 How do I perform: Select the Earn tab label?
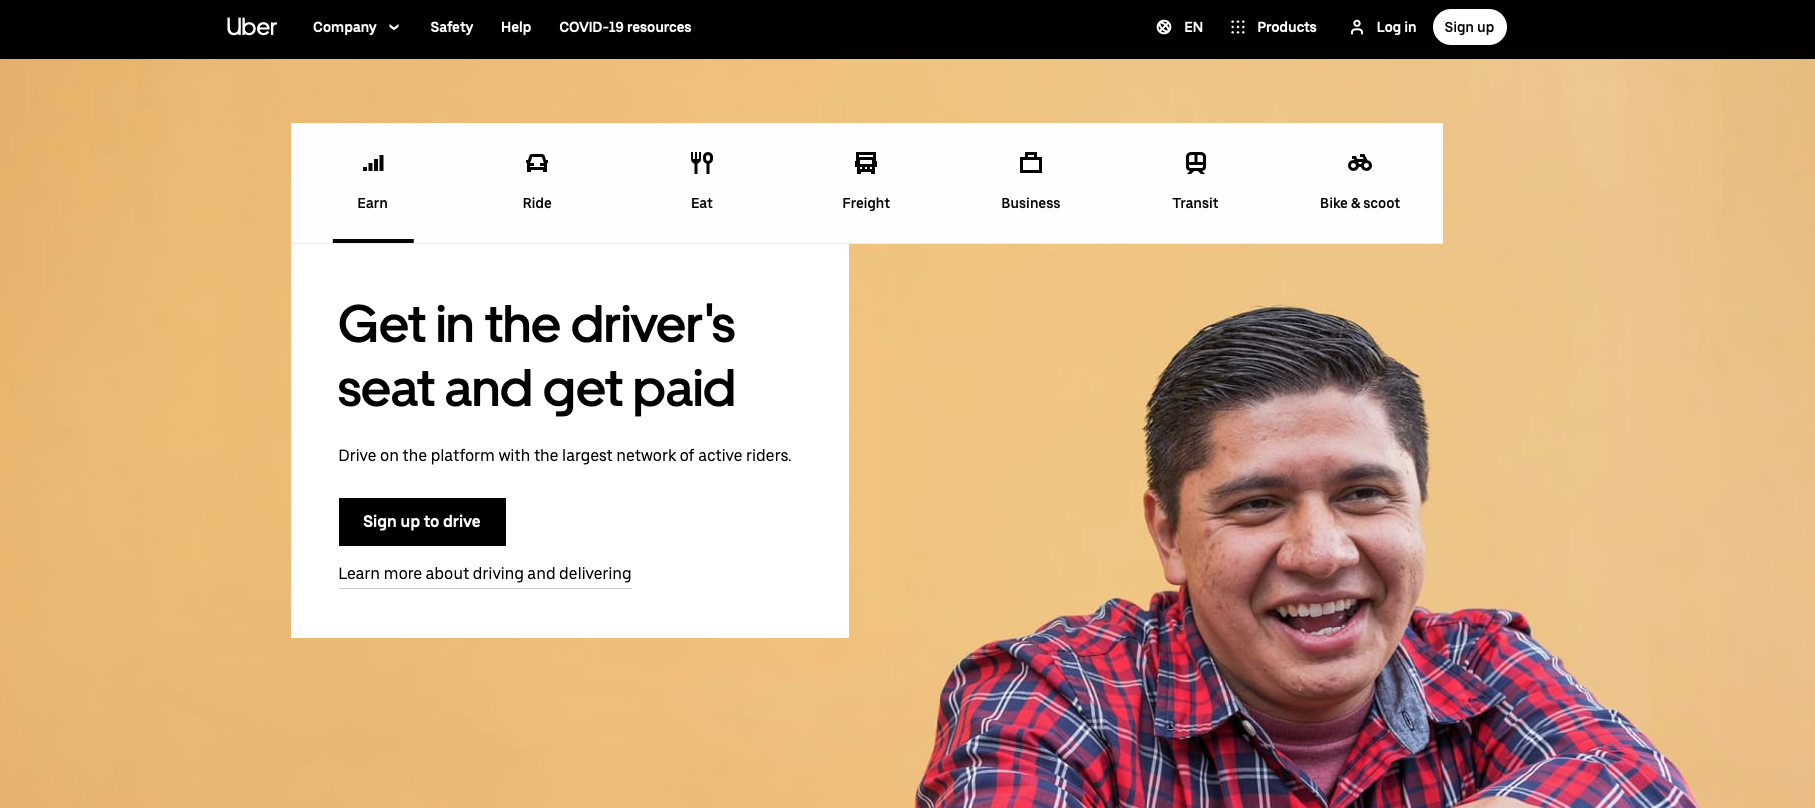[x=372, y=203]
